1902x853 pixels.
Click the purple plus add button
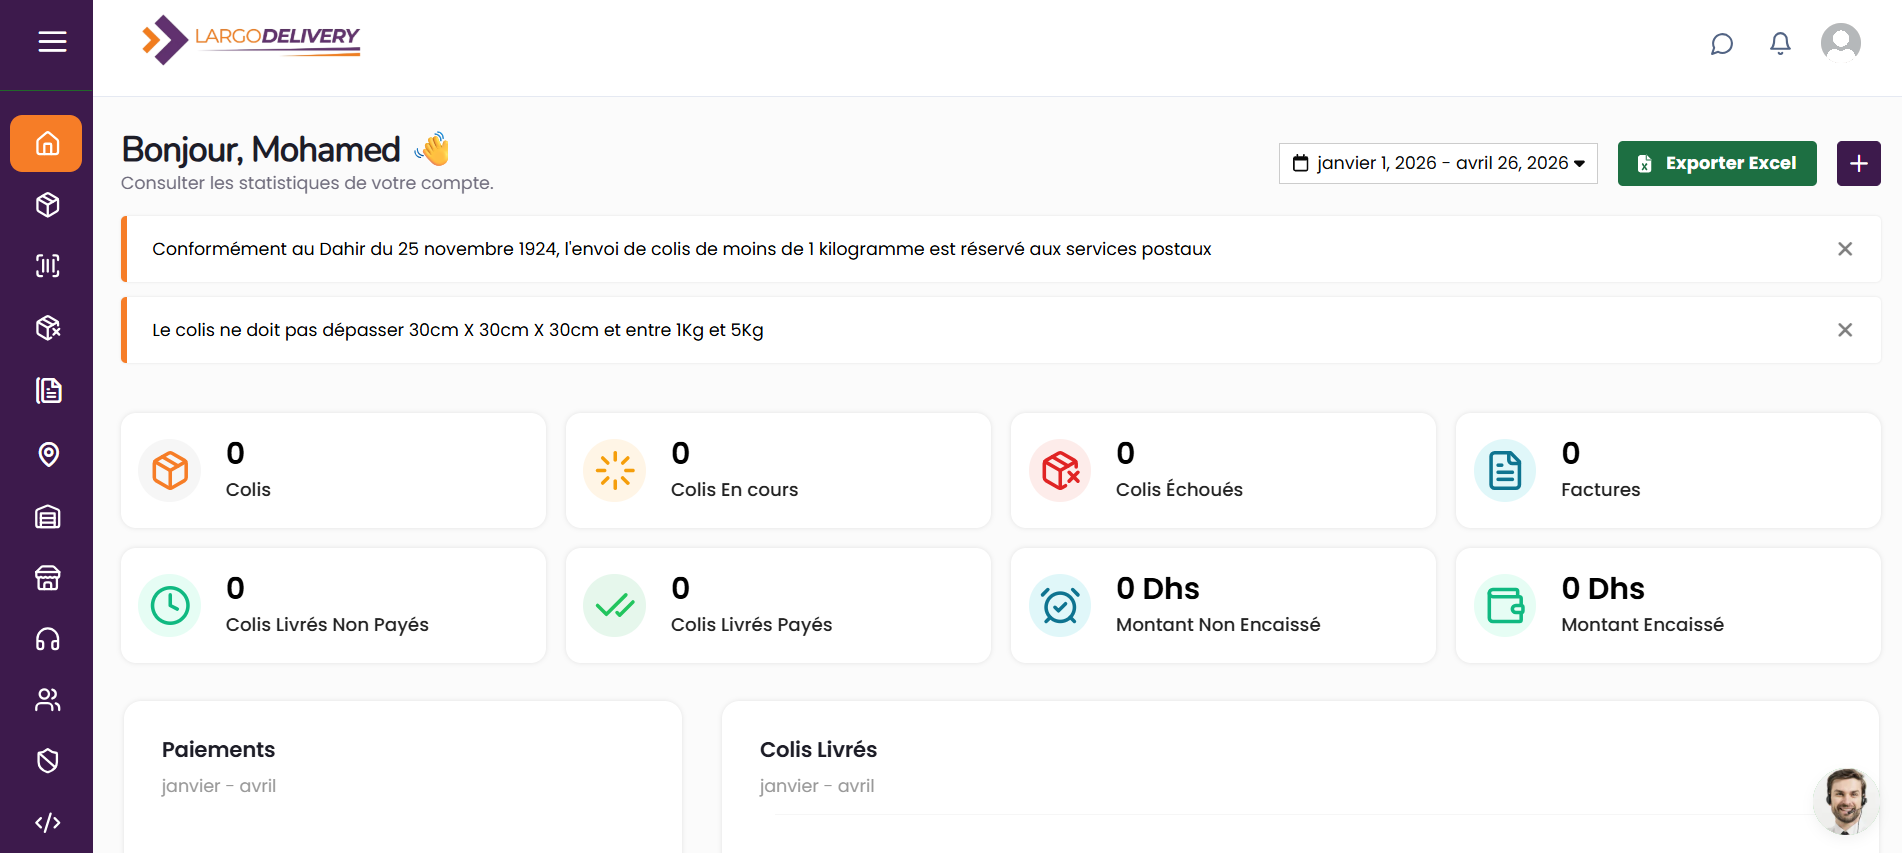(1858, 163)
